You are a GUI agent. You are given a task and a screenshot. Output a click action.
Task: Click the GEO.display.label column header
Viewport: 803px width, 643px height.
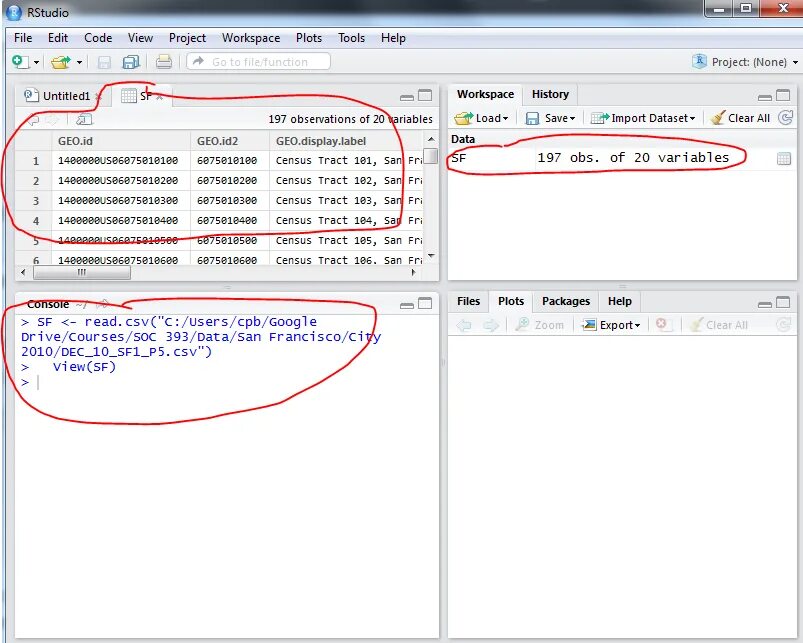[x=346, y=141]
